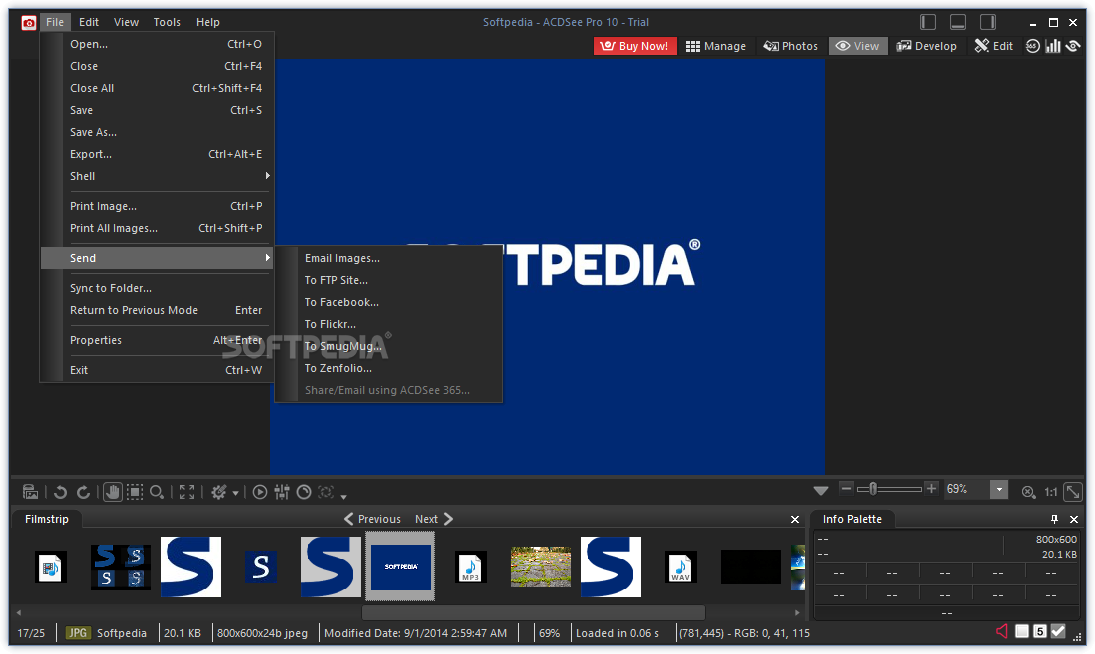This screenshot has height=654, width=1095.
Task: Click the triangle next to the zoom minus button
Action: pyautogui.click(x=821, y=491)
